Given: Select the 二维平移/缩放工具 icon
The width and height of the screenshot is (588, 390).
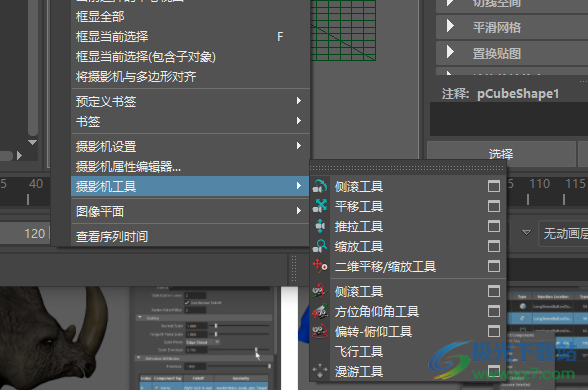Looking at the screenshot, I should point(320,266).
